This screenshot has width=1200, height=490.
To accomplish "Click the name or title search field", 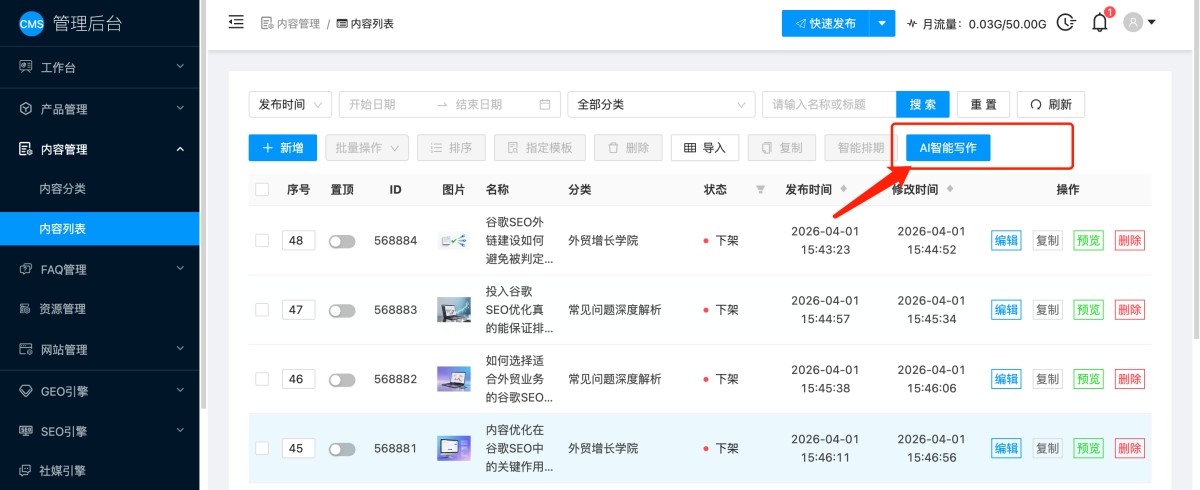I will pos(828,104).
